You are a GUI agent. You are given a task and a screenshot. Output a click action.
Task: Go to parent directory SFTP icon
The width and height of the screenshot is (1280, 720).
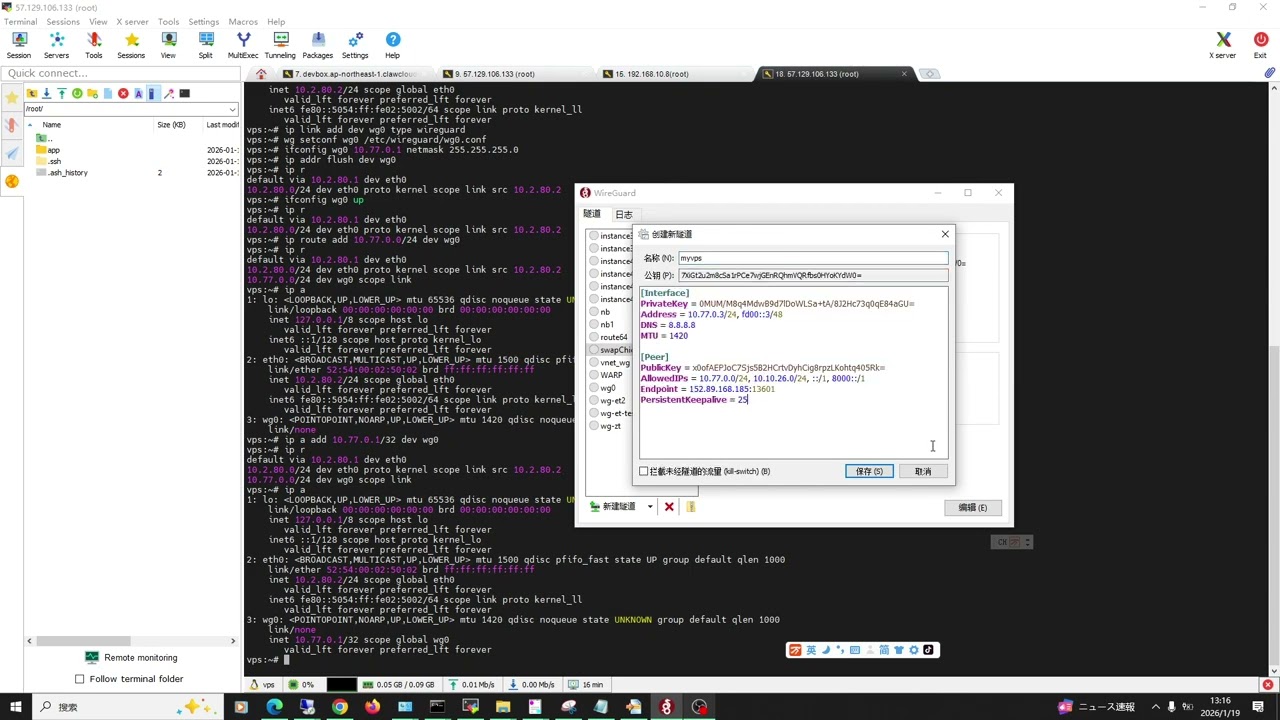[x=32, y=94]
